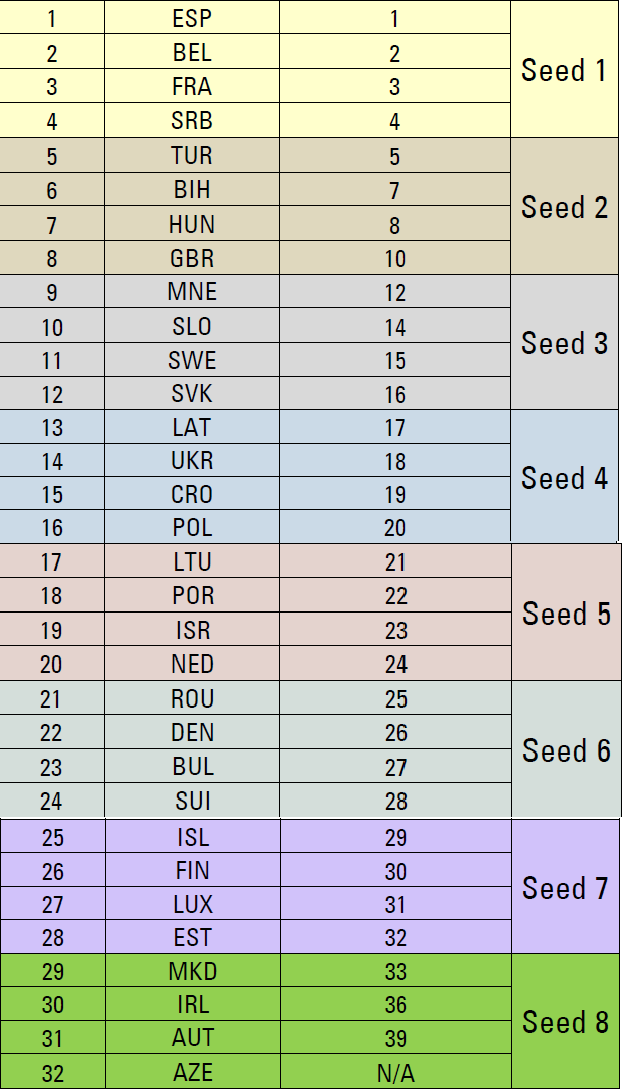The height and width of the screenshot is (1092, 622).
Task: Click the Seed 4 label cell
Action: [x=564, y=478]
